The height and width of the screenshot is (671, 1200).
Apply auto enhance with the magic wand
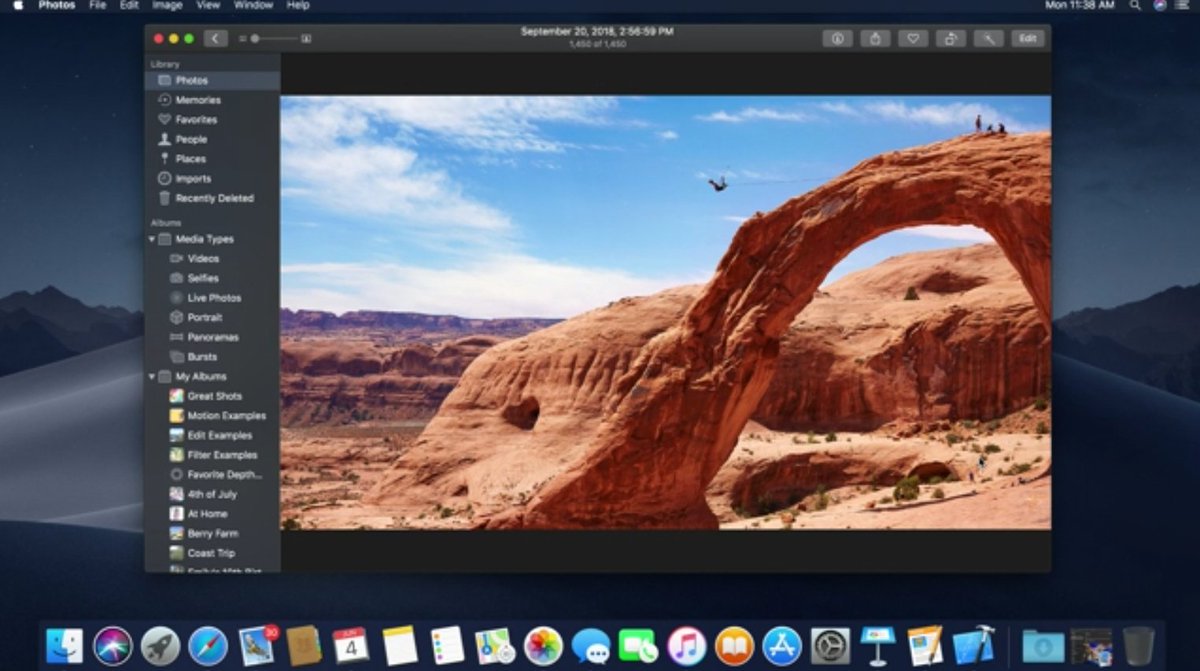[988, 38]
